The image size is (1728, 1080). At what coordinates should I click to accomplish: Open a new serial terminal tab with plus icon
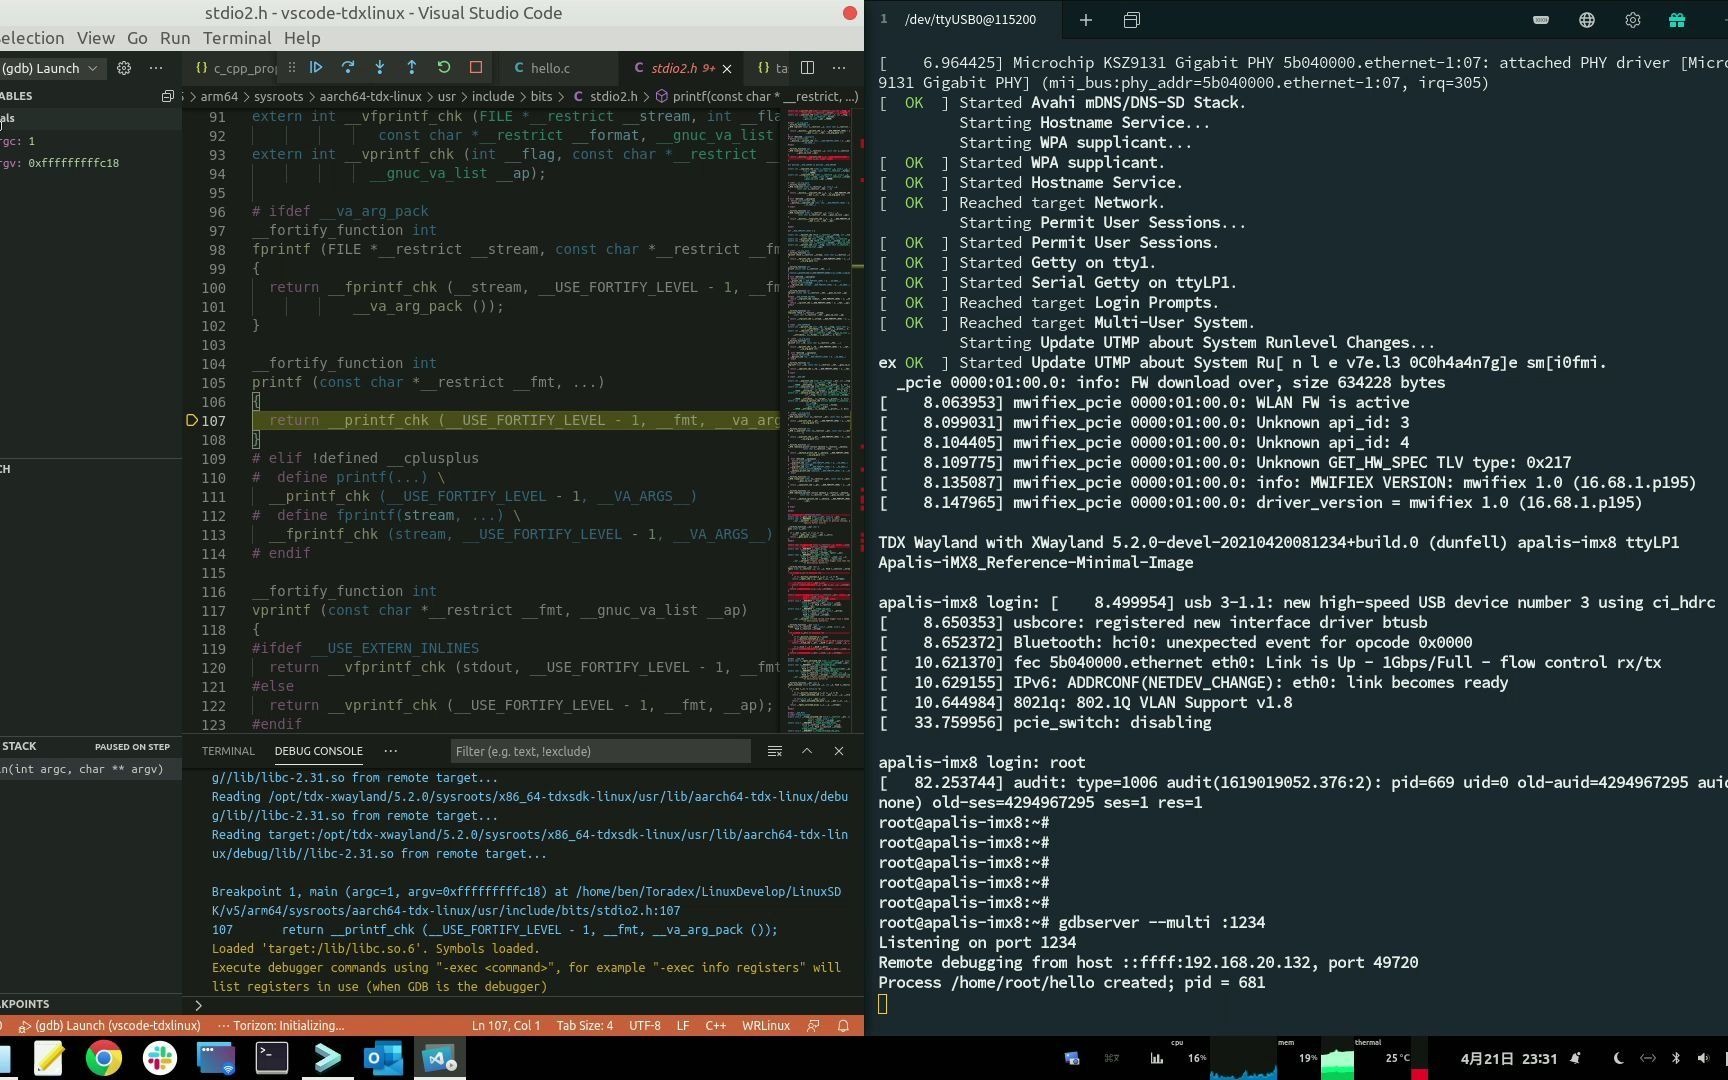coord(1085,19)
